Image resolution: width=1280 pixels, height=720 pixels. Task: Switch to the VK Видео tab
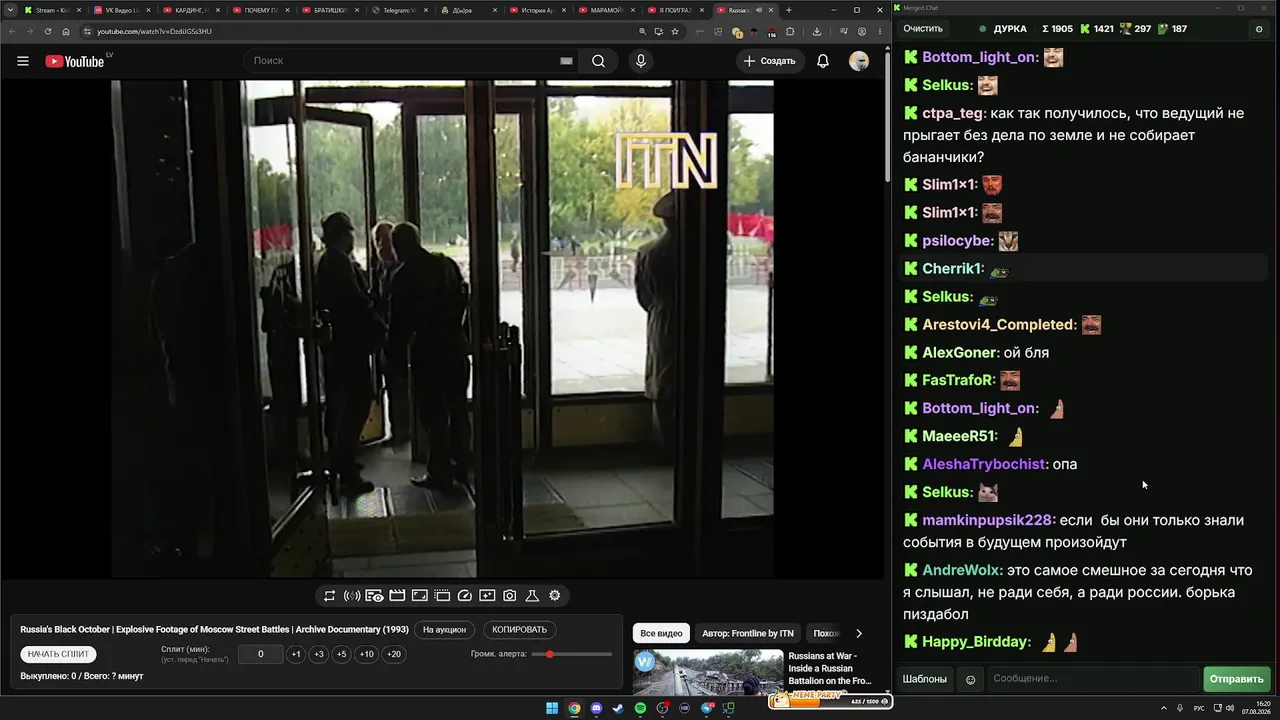(119, 10)
